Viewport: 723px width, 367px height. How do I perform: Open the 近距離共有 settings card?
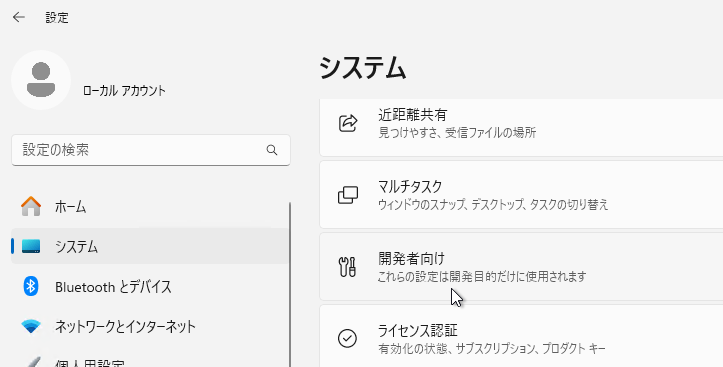521,127
